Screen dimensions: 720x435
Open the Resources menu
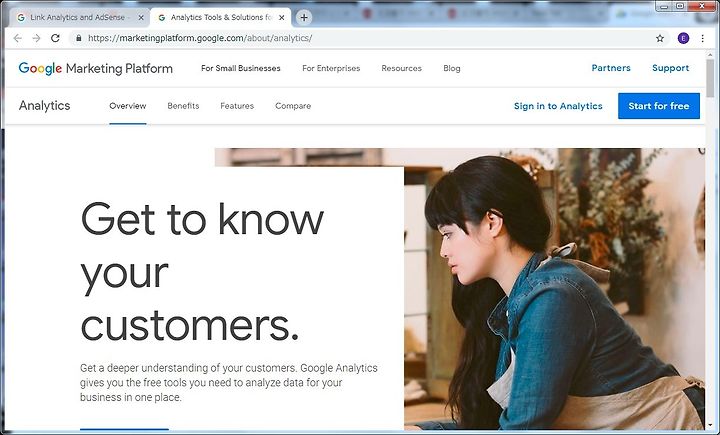pyautogui.click(x=401, y=68)
